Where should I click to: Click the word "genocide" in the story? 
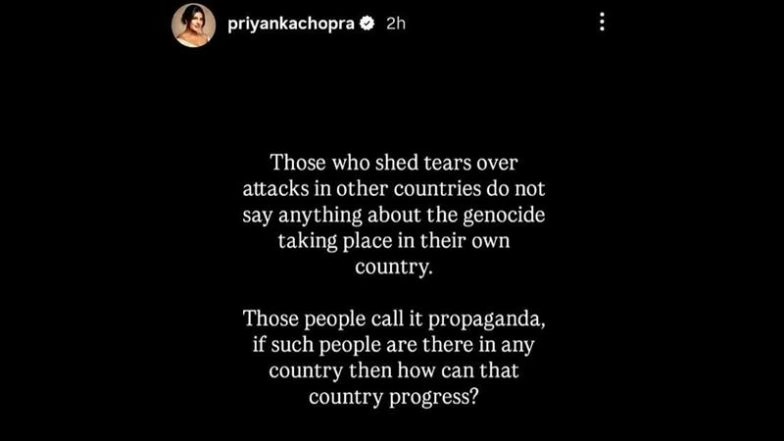pos(504,216)
